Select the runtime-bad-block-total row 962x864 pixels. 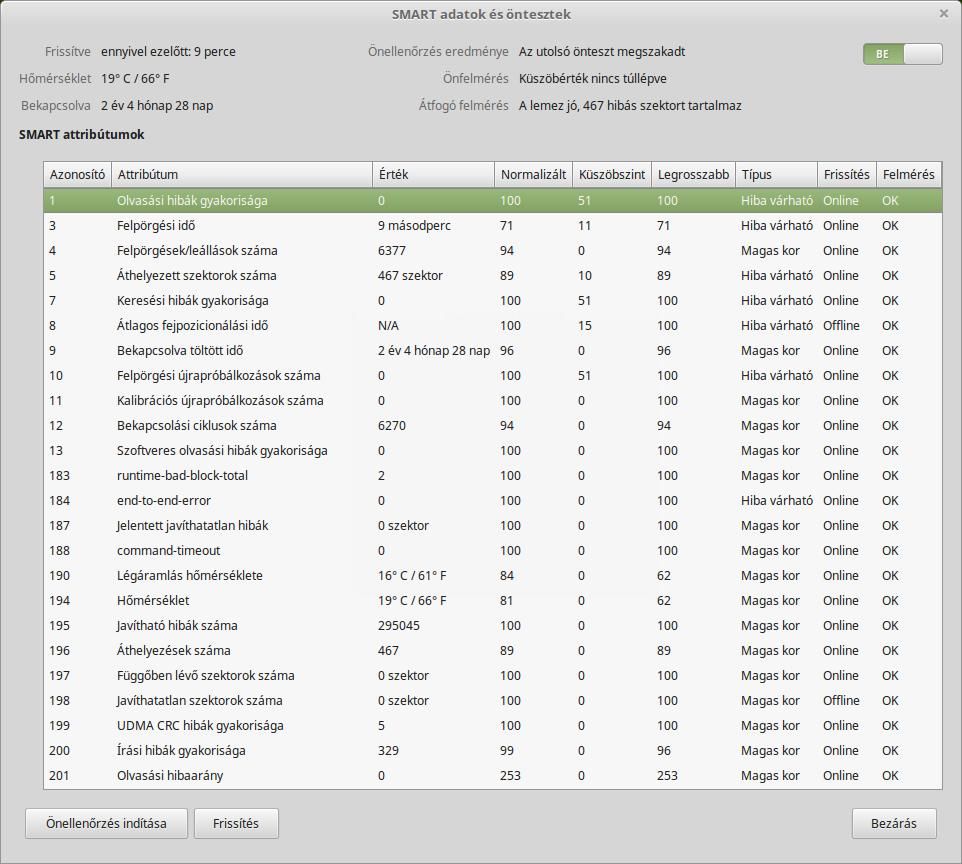493,476
